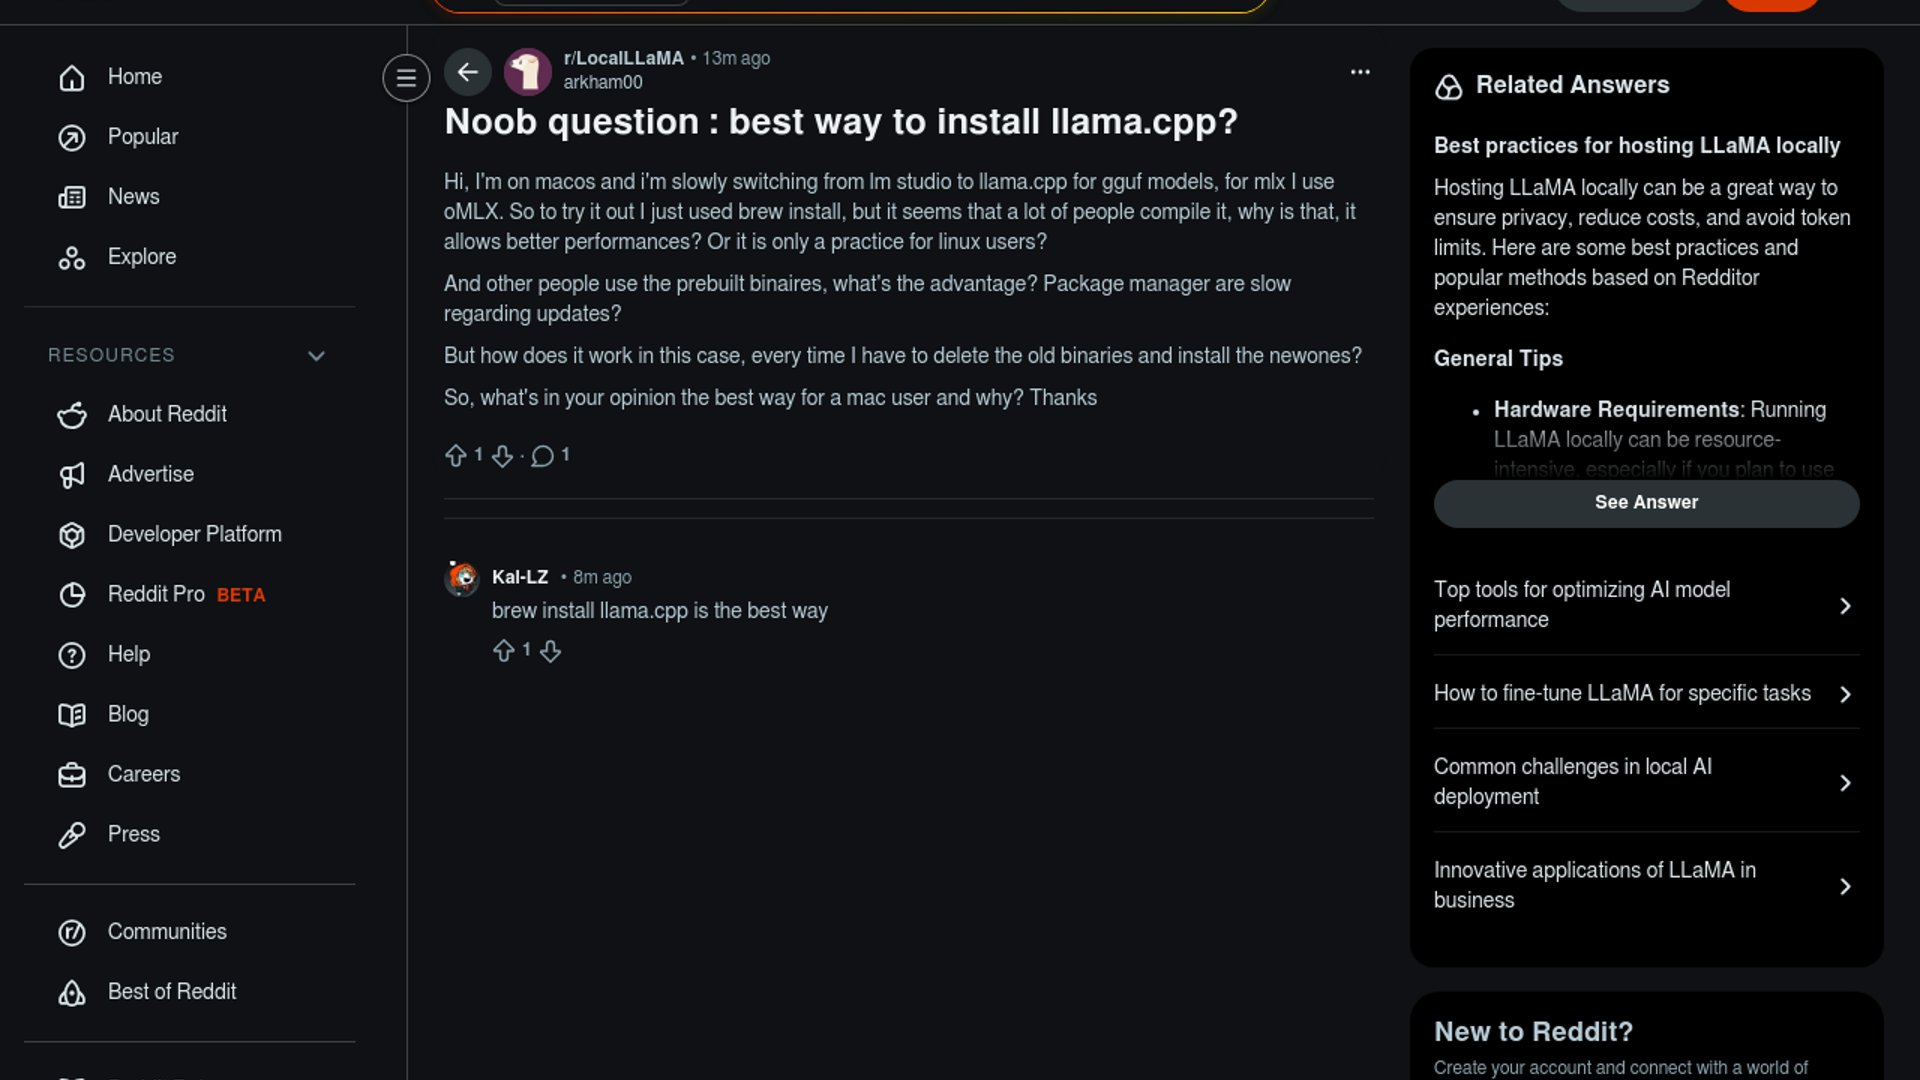Click the r/LocalLLaMA community avatar
This screenshot has height=1080, width=1920.
pos(527,72)
